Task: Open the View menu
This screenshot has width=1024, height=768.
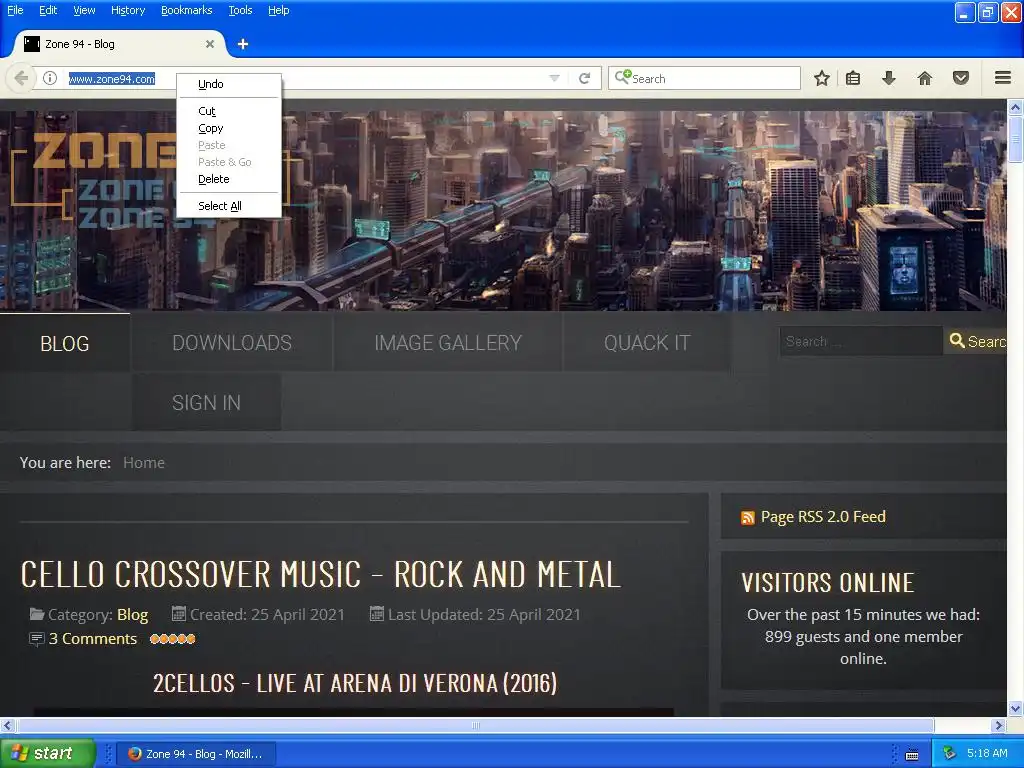Action: [84, 10]
